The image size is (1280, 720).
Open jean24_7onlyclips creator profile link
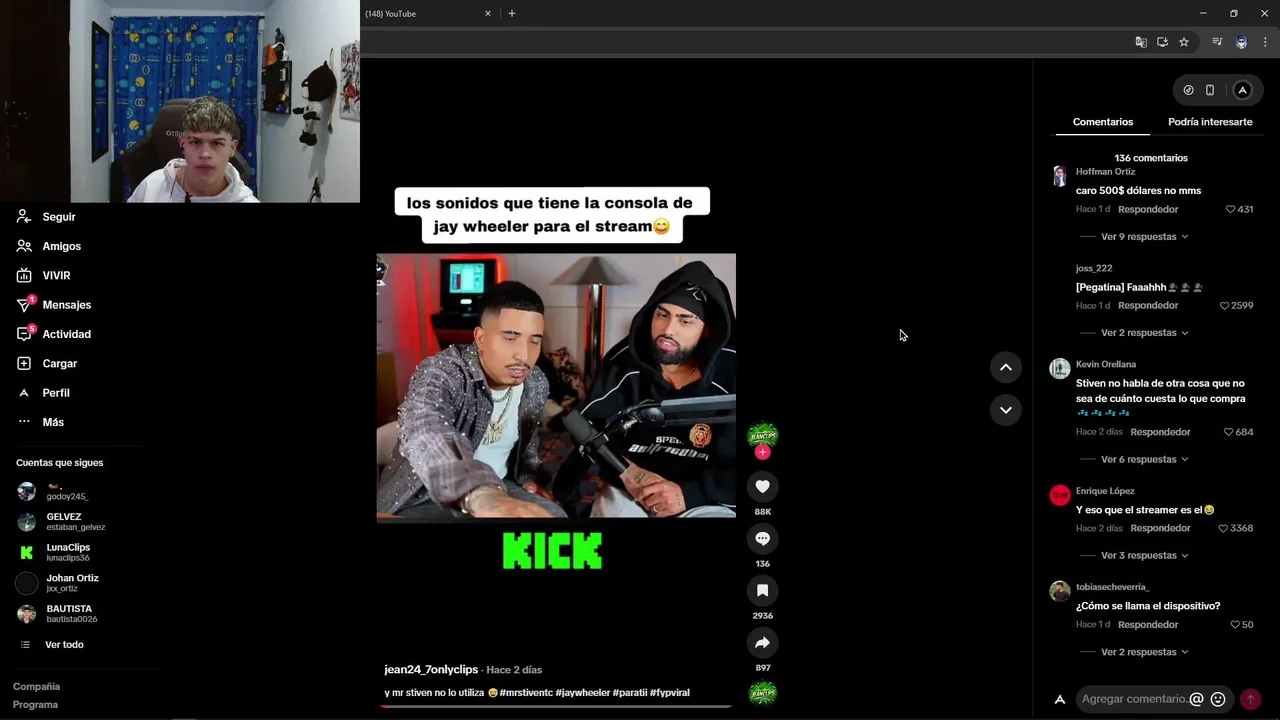tap(431, 669)
